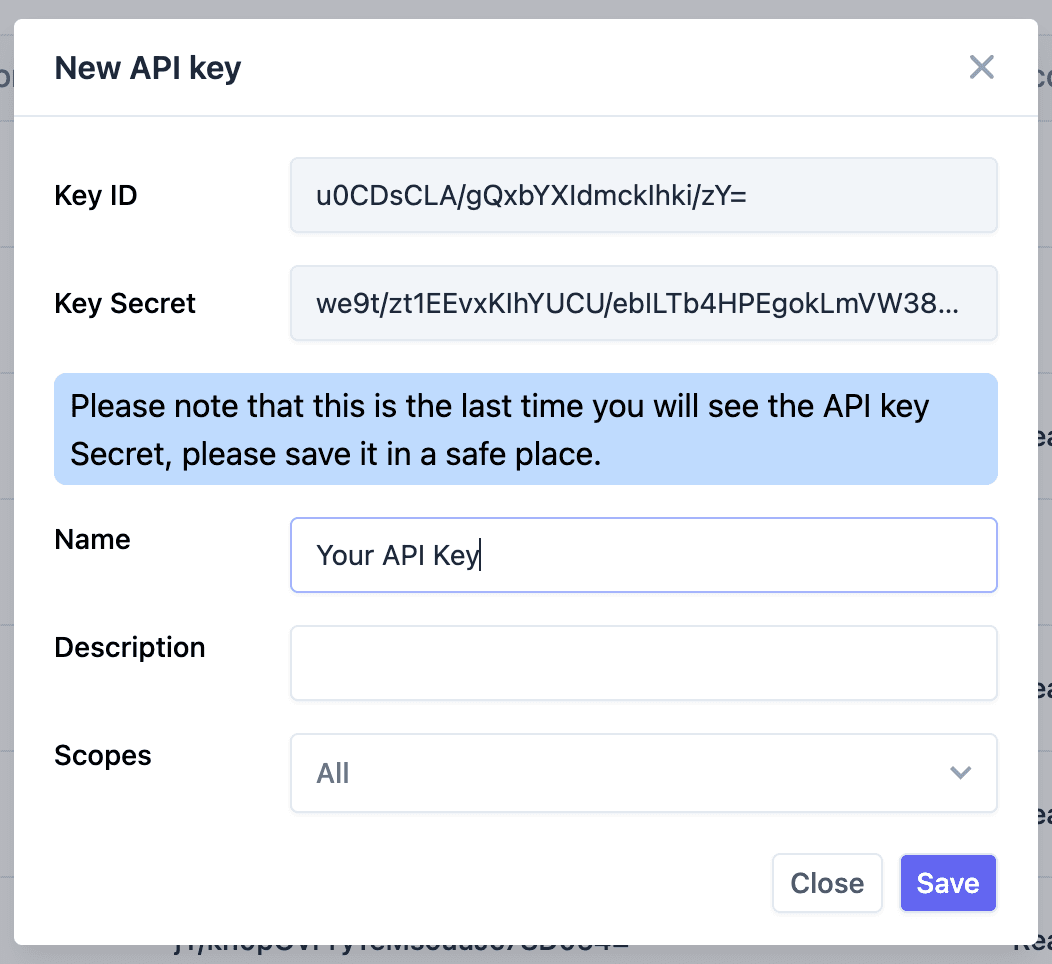Open the Scopes dropdown showing All
1052x964 pixels.
coord(643,772)
